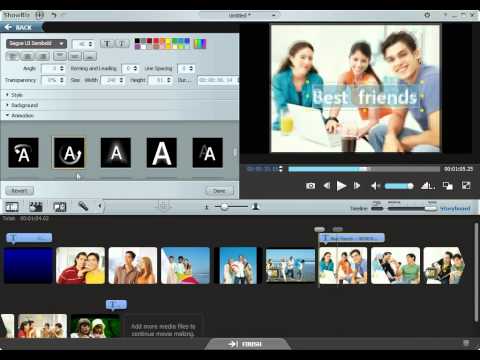Image resolution: width=480 pixels, height=360 pixels.
Task: Choose the first spinning-A animation preset
Action: 23,153
